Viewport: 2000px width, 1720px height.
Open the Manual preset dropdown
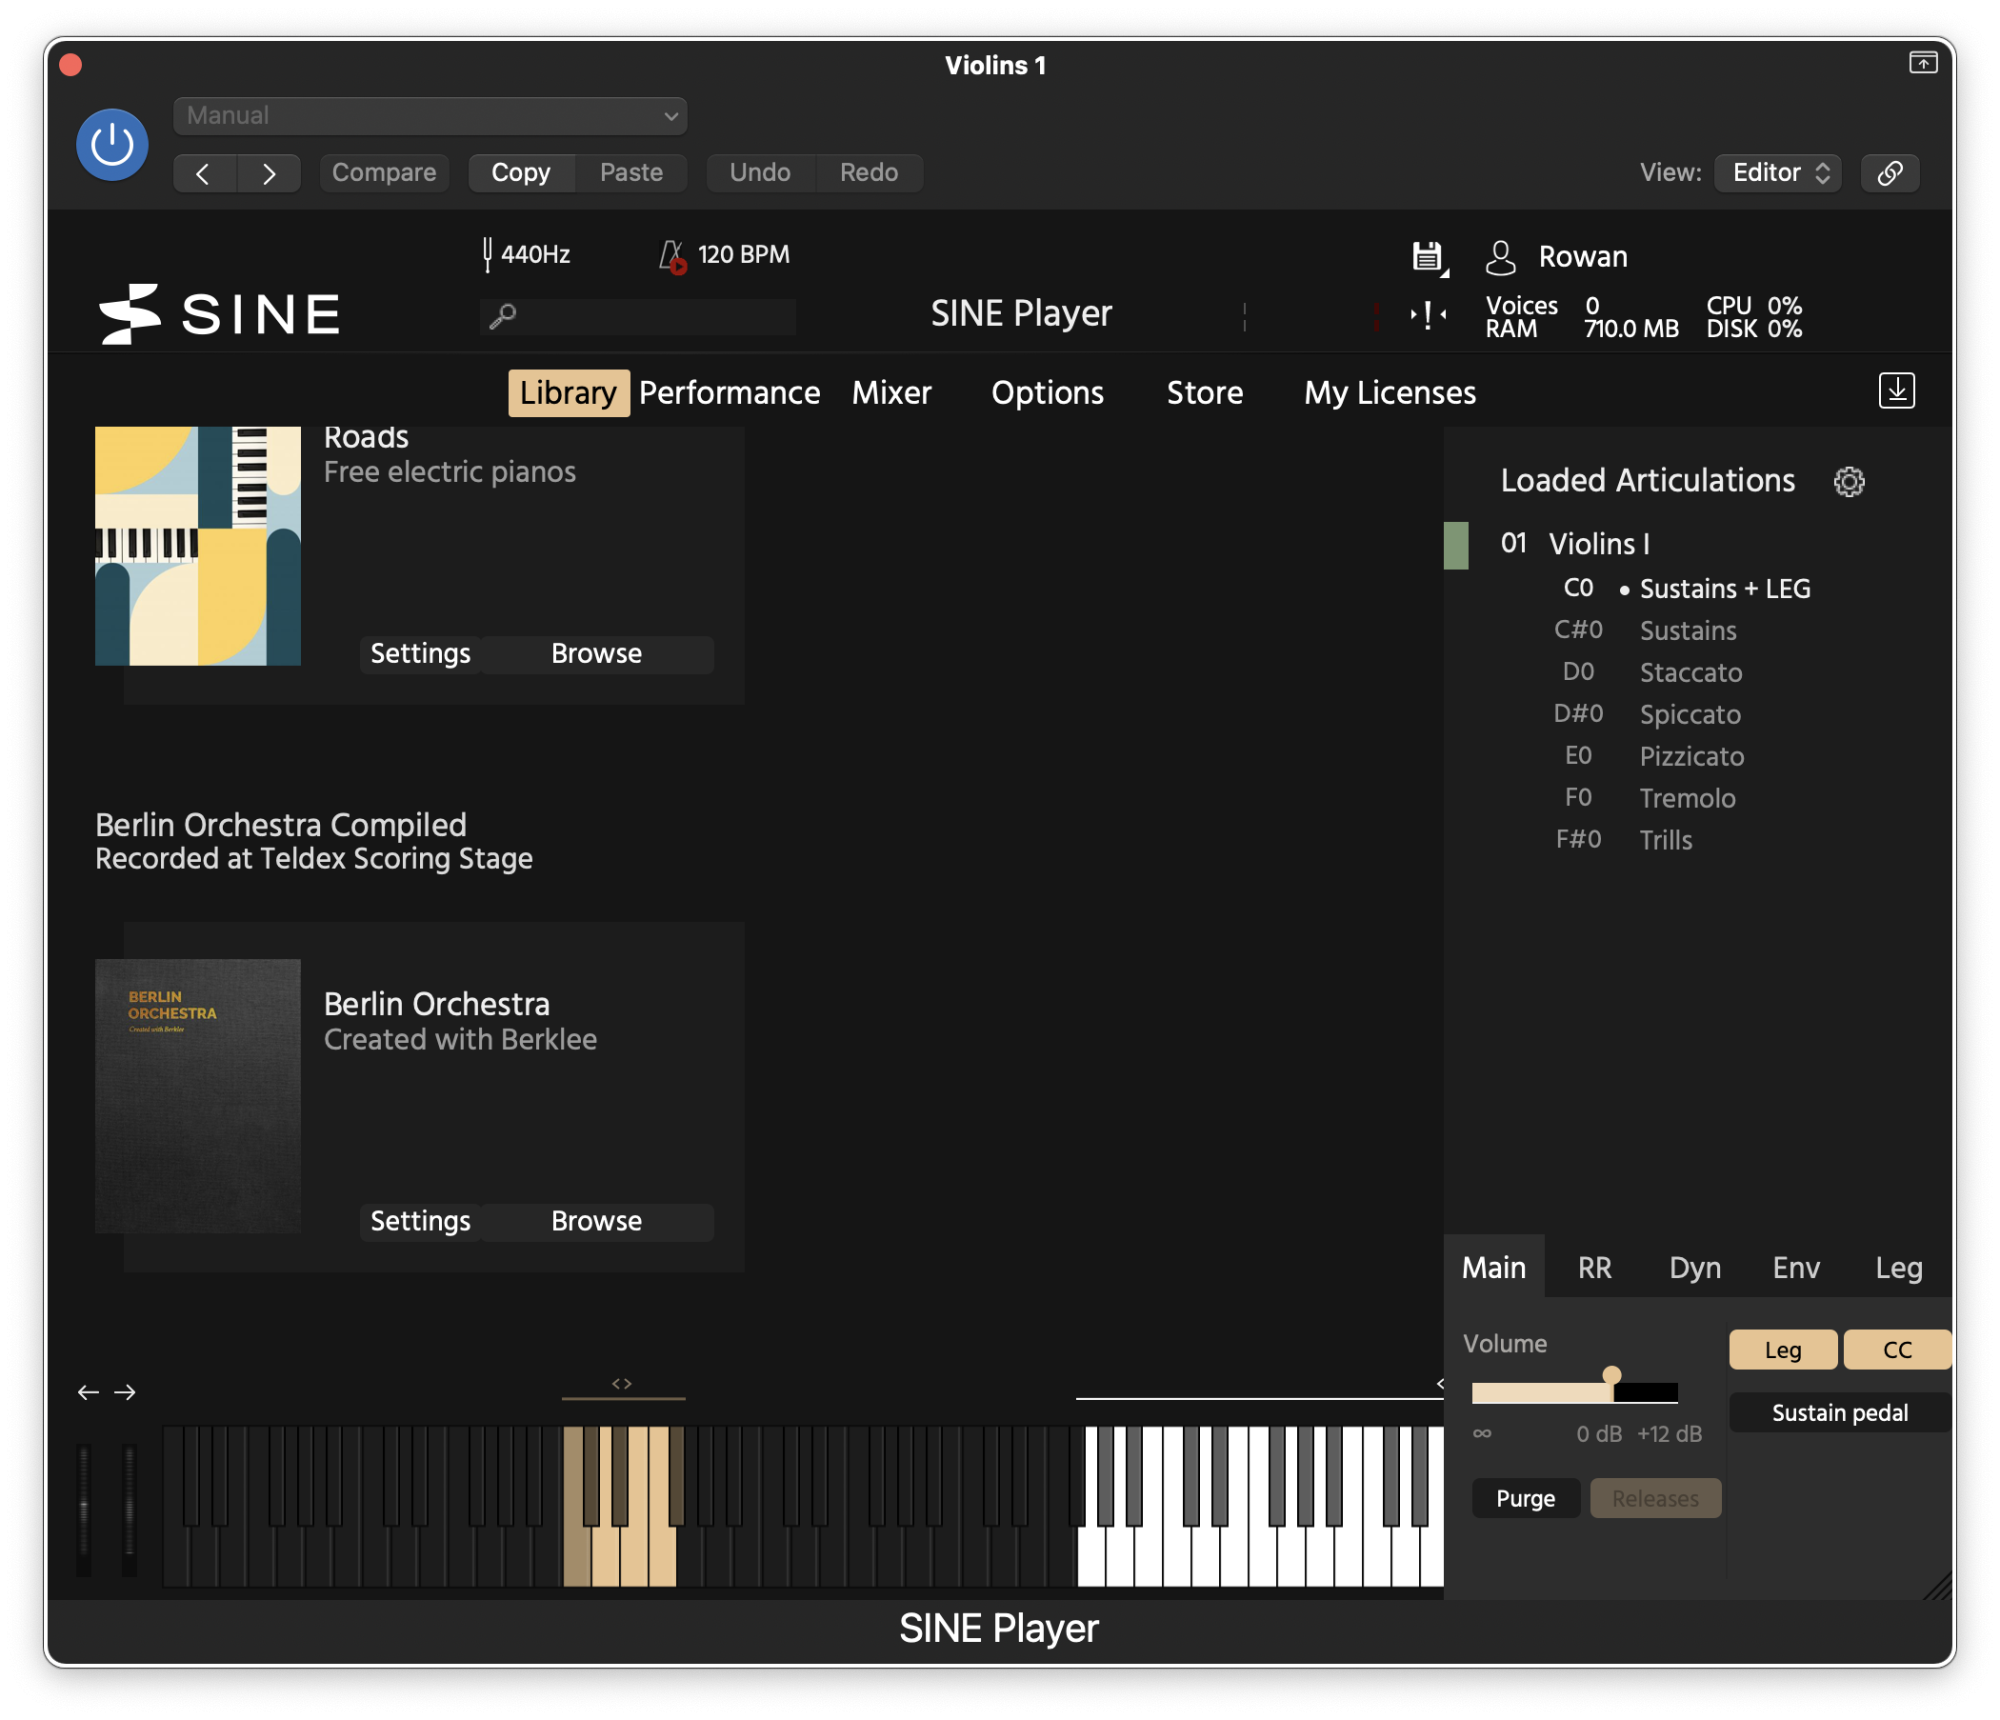click(430, 116)
